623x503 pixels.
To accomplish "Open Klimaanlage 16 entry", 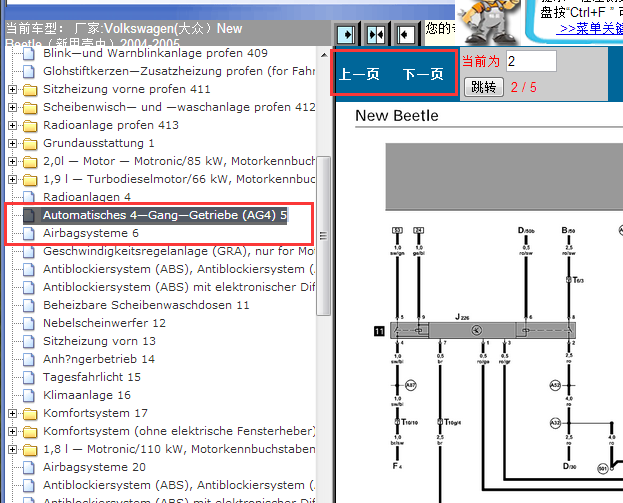I will coord(87,395).
